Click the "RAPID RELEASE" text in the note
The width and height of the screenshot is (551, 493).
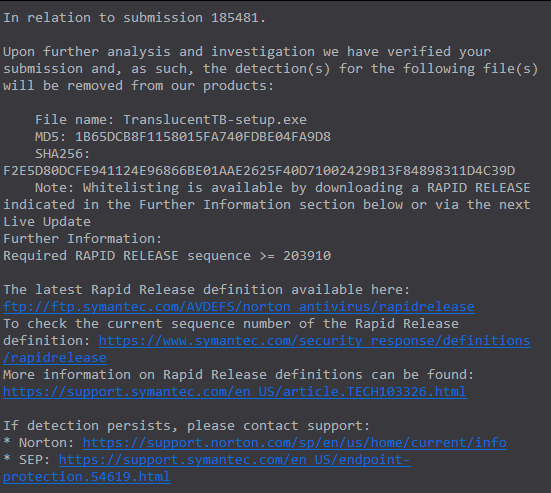click(479, 188)
